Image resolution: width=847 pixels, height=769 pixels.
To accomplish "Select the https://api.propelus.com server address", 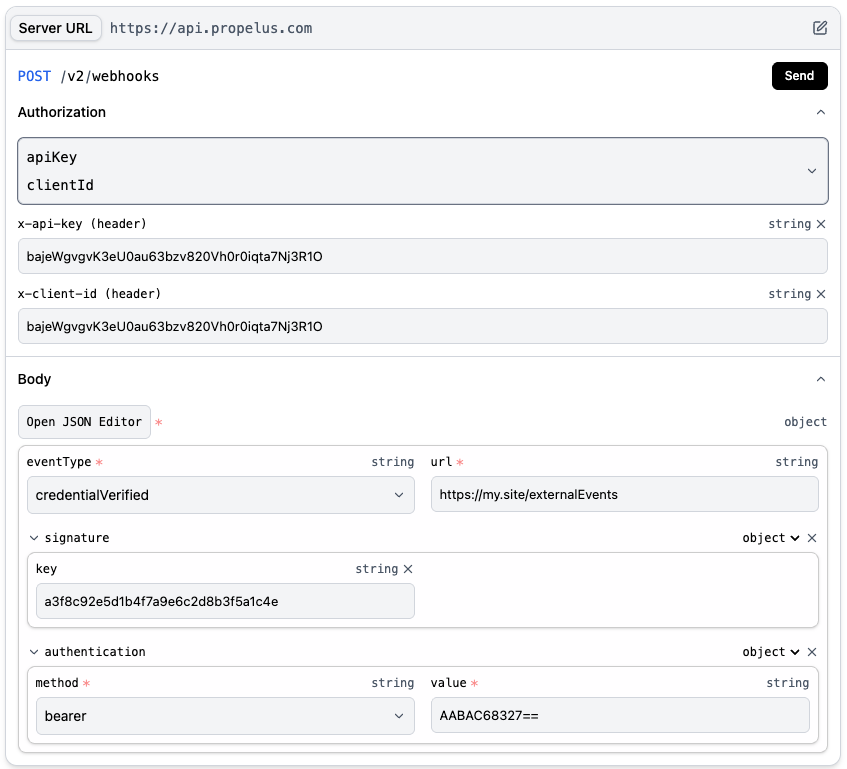I will [x=211, y=28].
